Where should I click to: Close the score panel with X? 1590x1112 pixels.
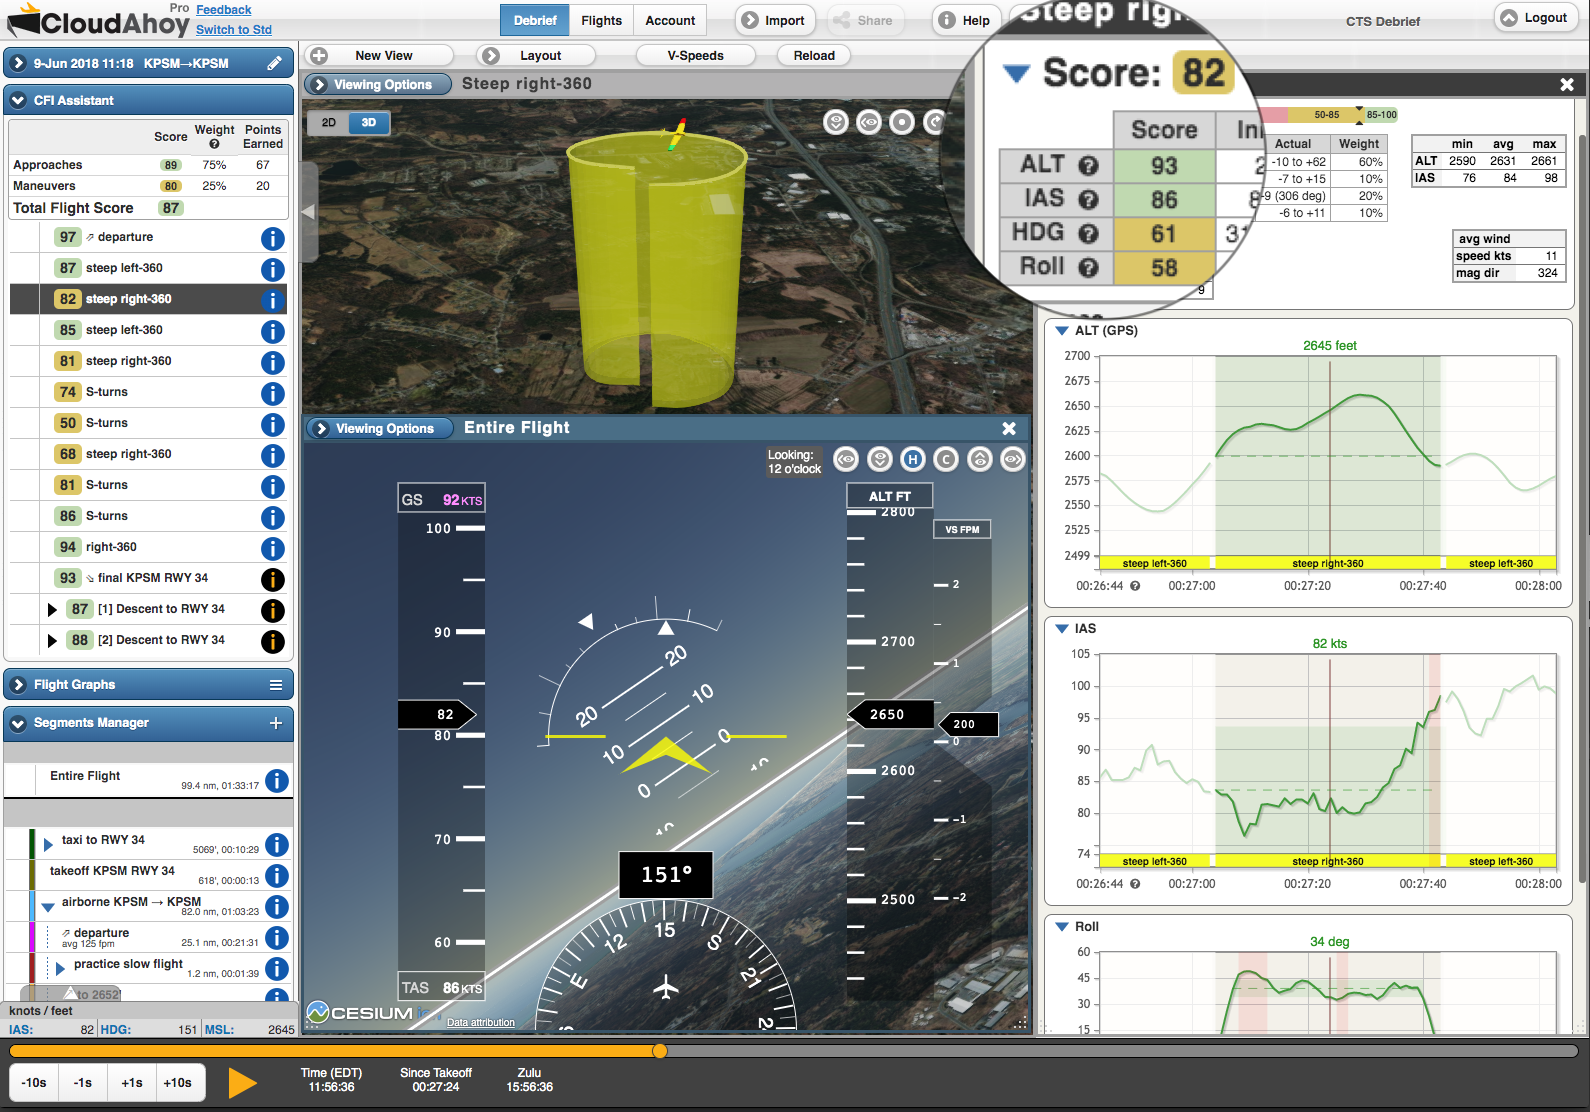pos(1567,85)
